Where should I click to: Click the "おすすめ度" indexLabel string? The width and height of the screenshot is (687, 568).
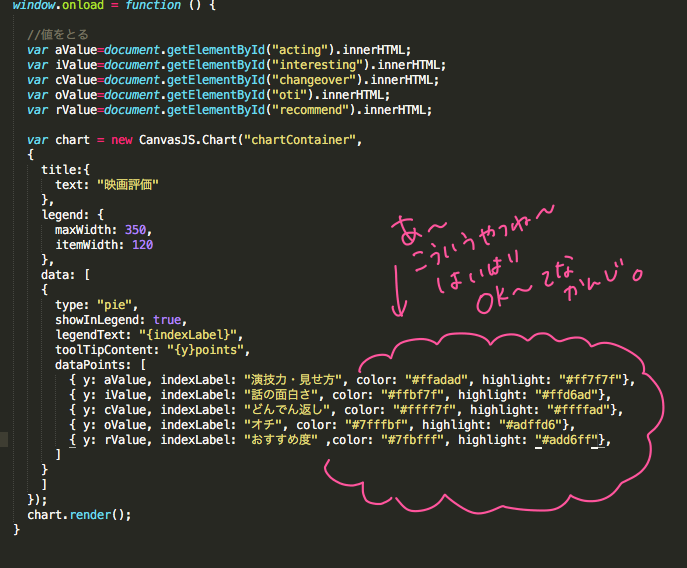[x=281, y=440]
